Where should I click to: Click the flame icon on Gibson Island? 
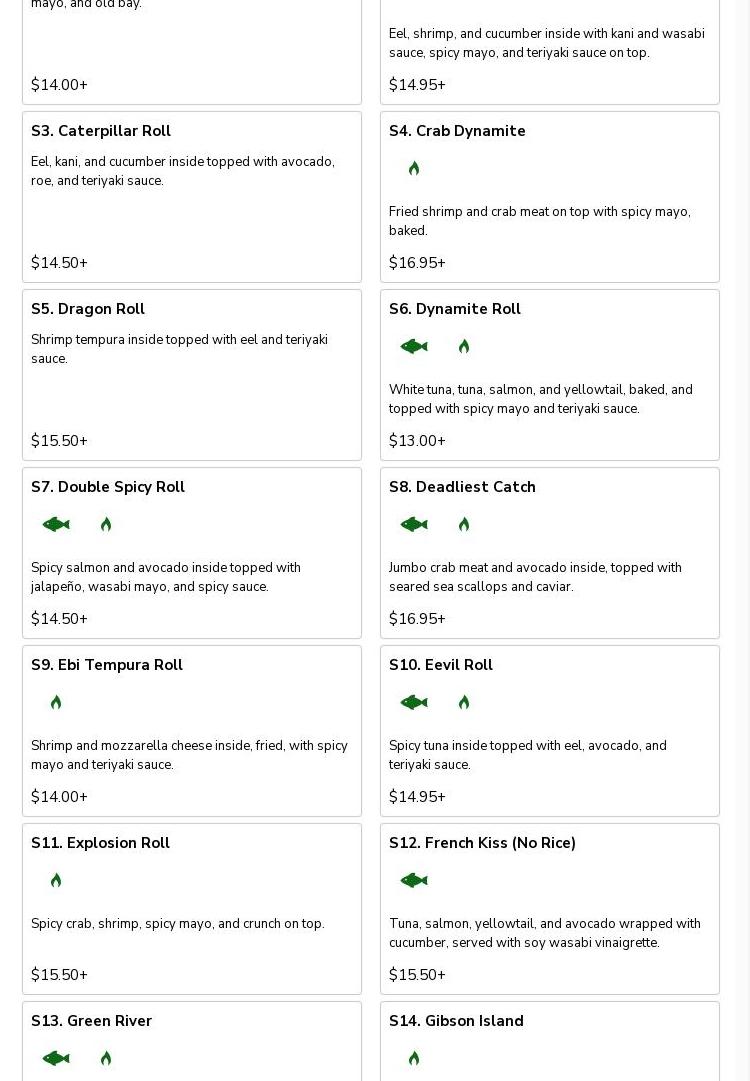(414, 1058)
